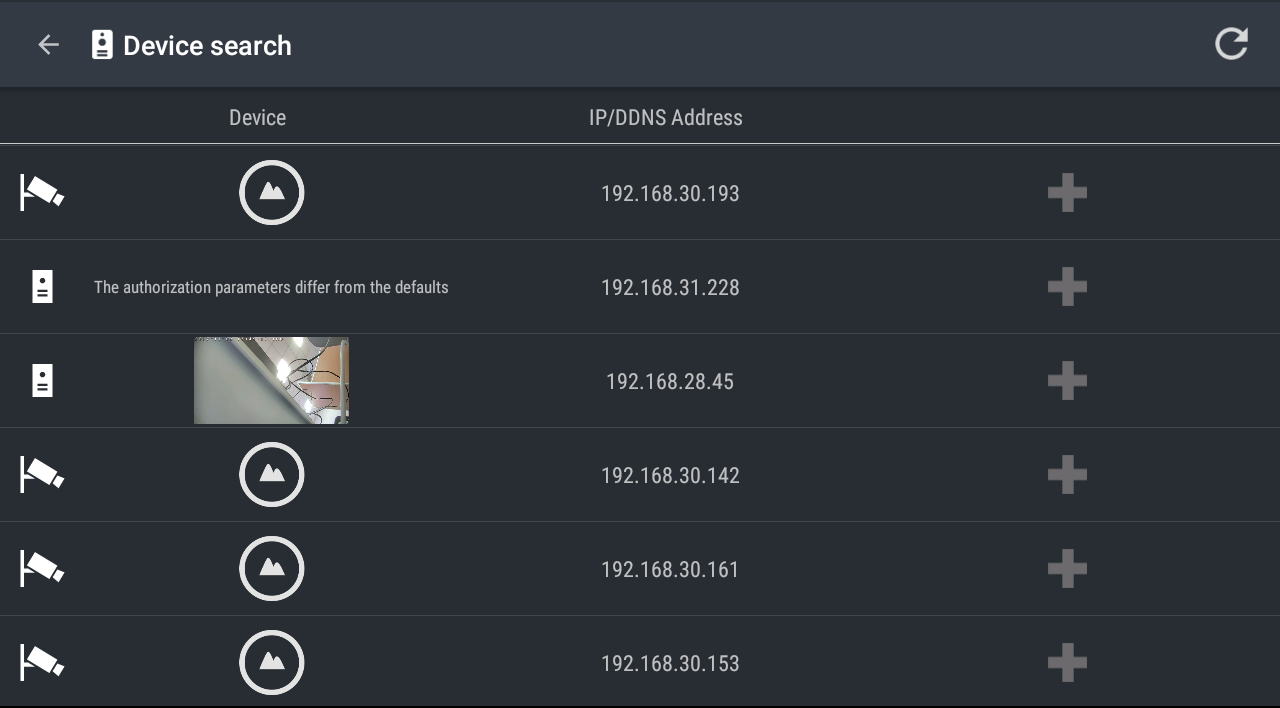Select the 192.168.30.142 address row
Viewport: 1280px width, 708px height.
[x=670, y=475]
